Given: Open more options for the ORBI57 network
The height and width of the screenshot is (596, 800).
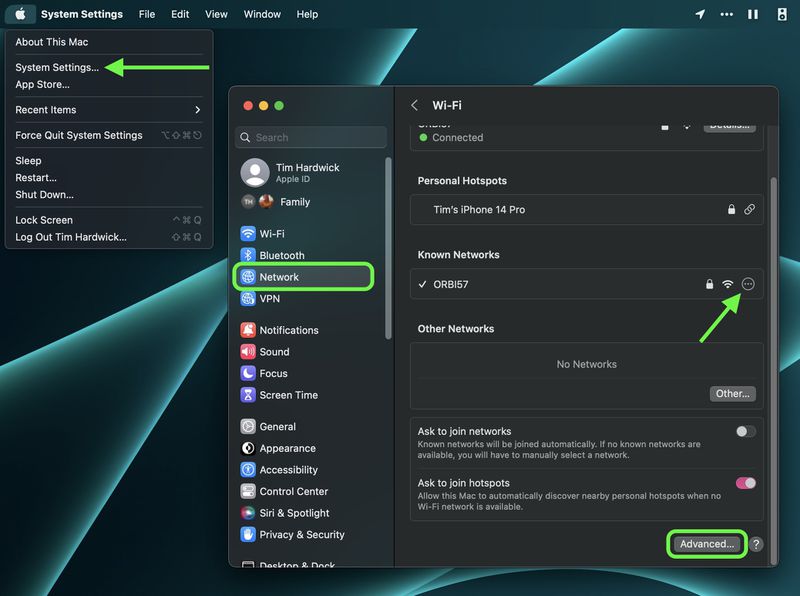Looking at the screenshot, I should pyautogui.click(x=751, y=284).
